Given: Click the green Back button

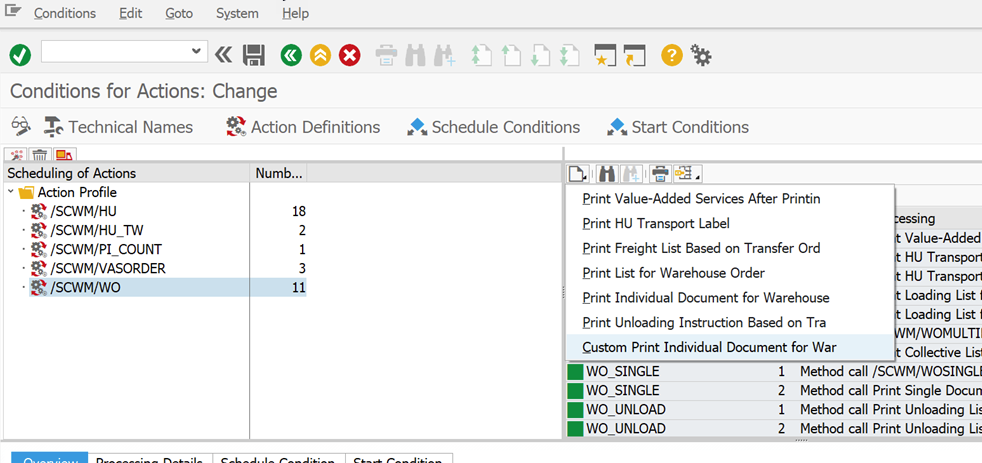Looking at the screenshot, I should click(x=290, y=55).
